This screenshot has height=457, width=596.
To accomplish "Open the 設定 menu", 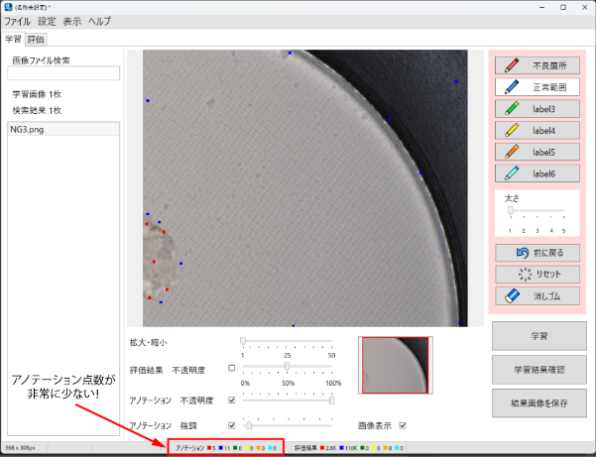I will click(x=47, y=21).
